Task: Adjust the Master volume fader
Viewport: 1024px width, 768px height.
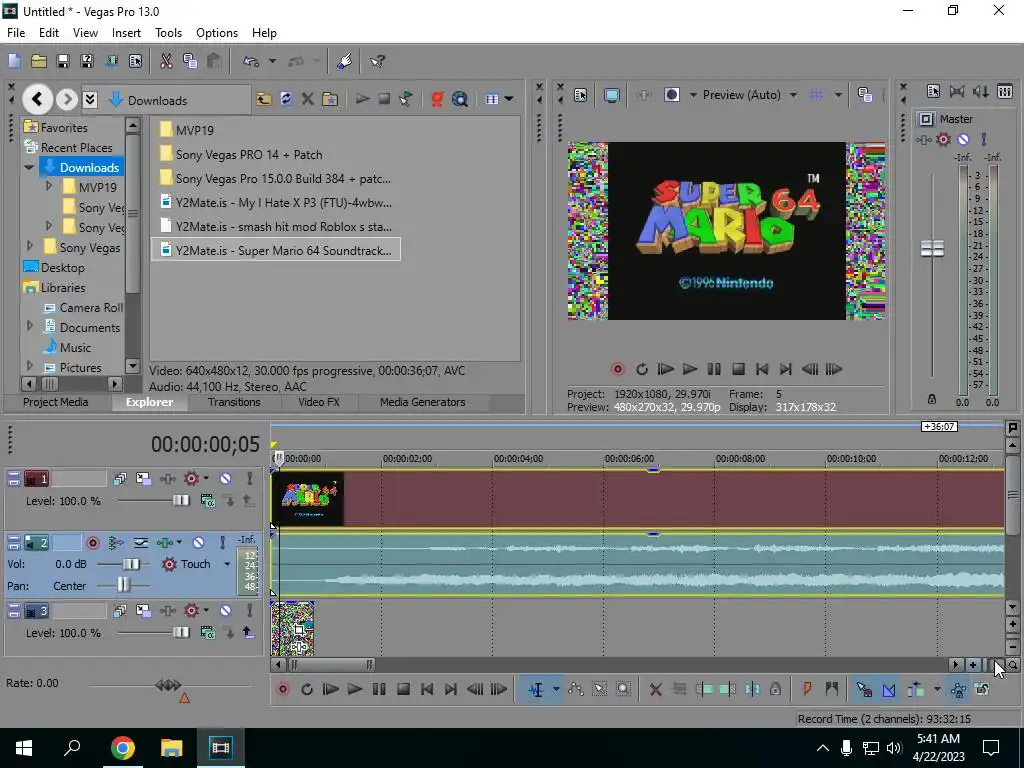Action: click(932, 249)
